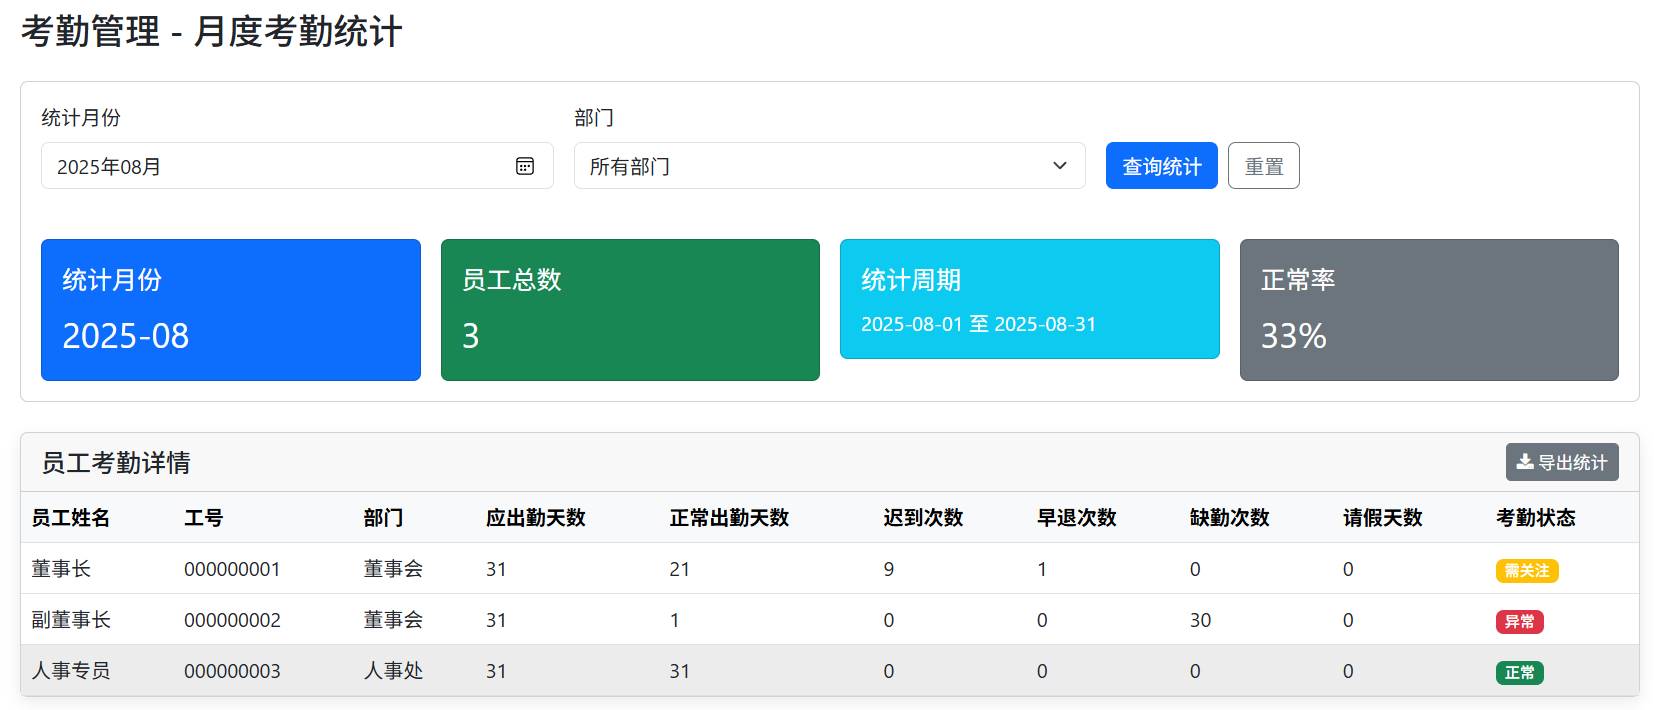Expand the 所有部门 department dropdown
Viewport: 1654px width, 710px height.
(x=829, y=166)
